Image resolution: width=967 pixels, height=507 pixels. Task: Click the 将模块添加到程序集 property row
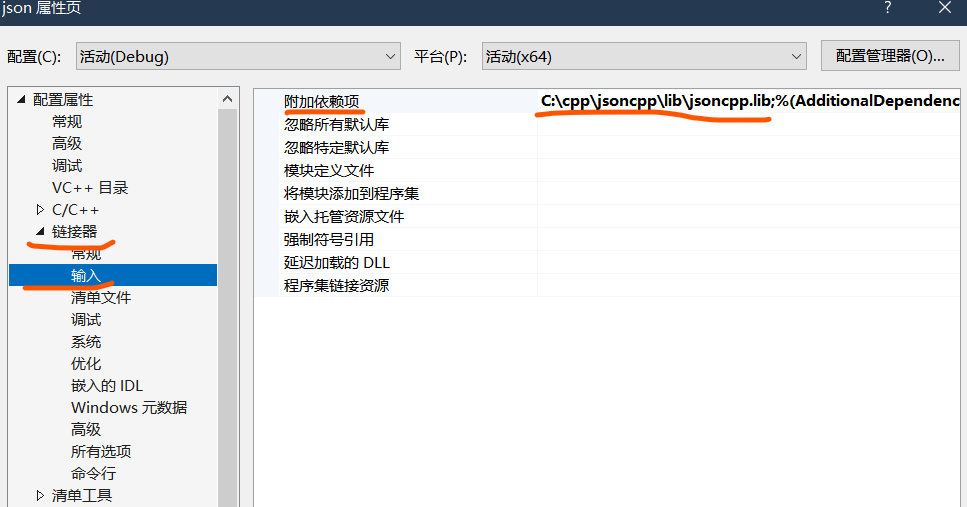point(607,194)
